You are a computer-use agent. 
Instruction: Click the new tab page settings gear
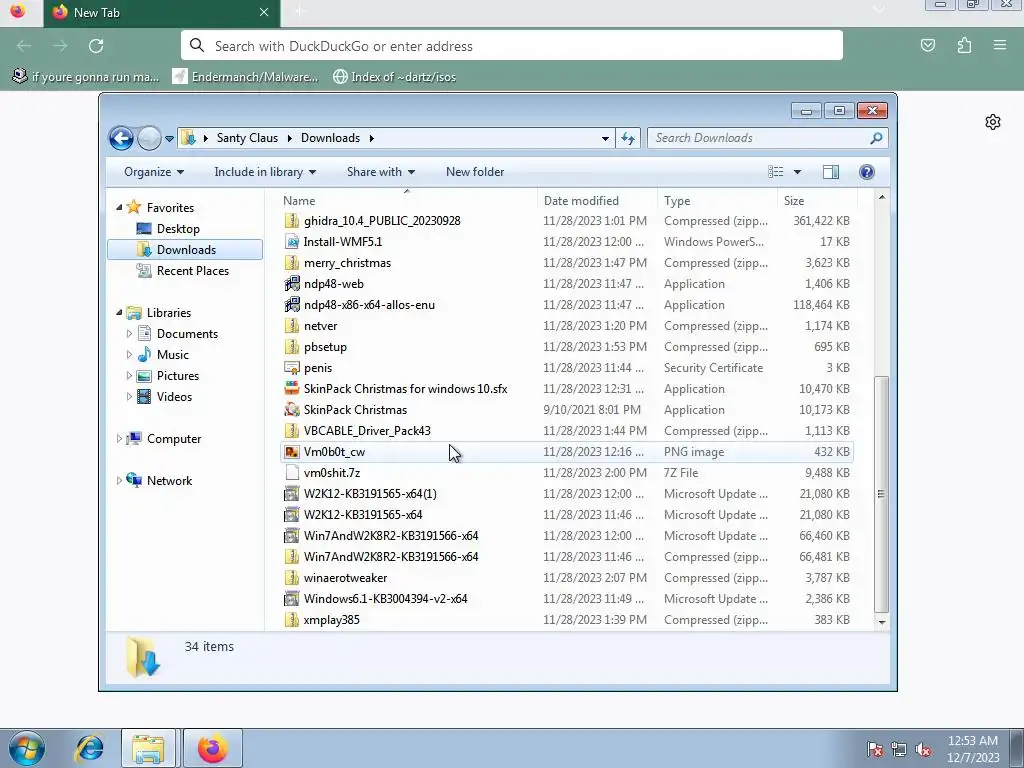click(993, 122)
